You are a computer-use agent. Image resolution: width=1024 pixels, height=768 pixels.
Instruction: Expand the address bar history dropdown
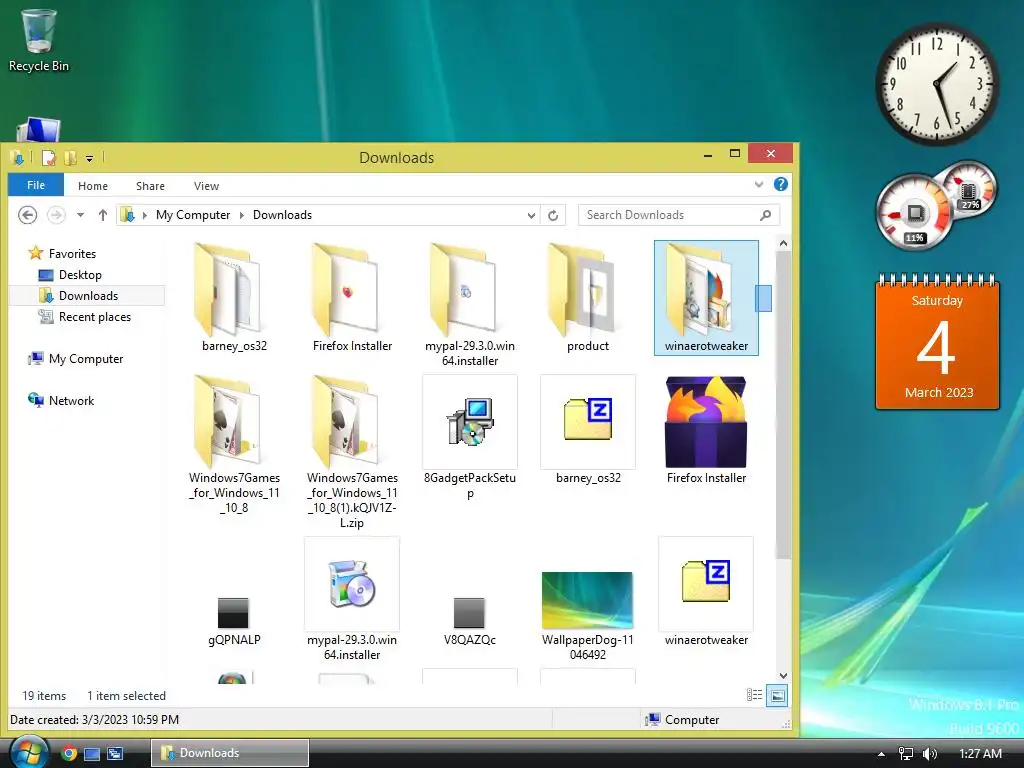click(532, 216)
